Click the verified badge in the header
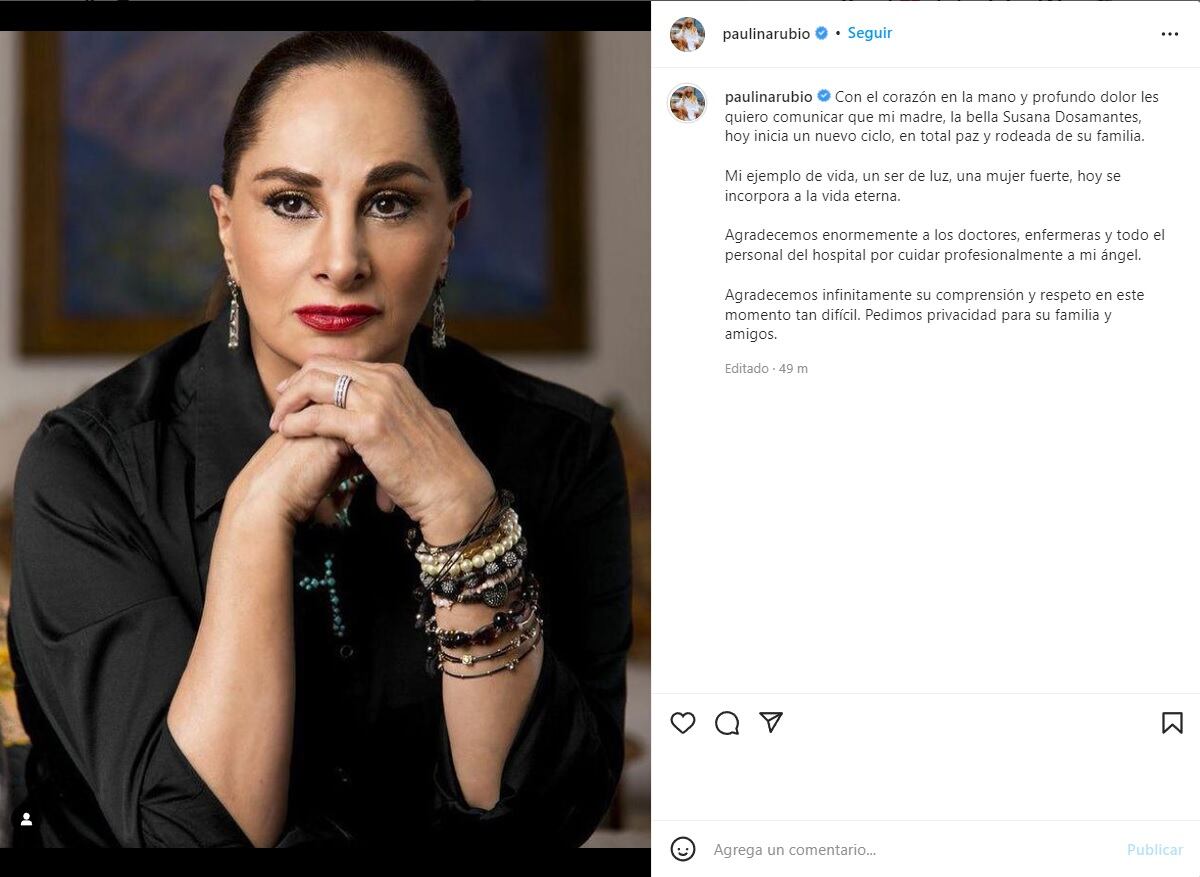The image size is (1200, 877). click(822, 33)
